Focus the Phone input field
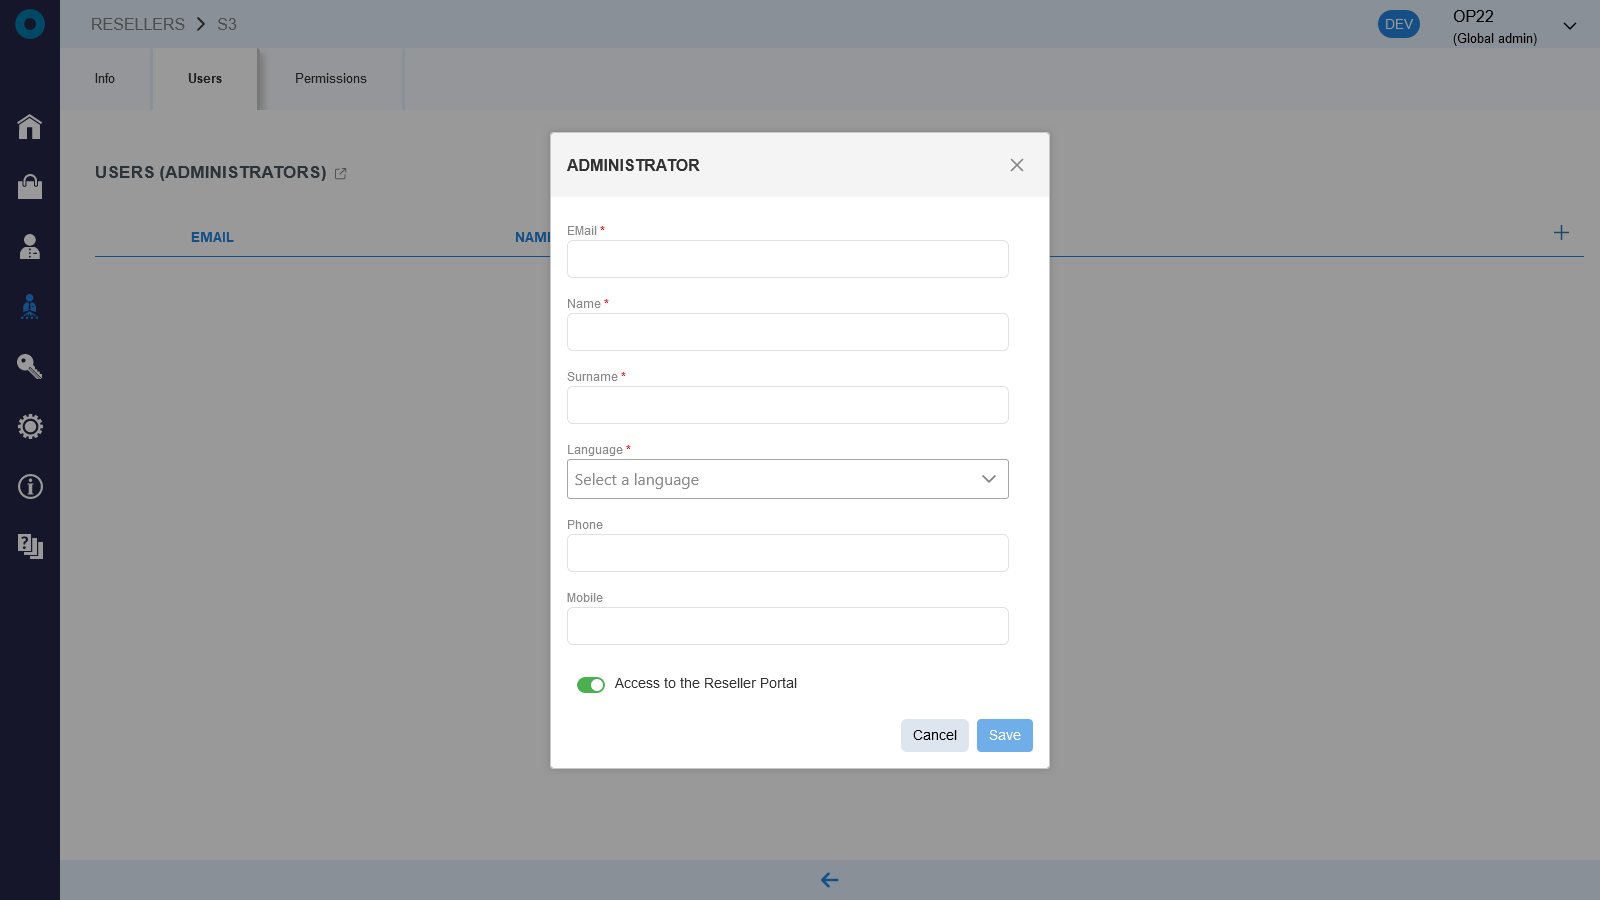This screenshot has height=900, width=1600. [788, 553]
